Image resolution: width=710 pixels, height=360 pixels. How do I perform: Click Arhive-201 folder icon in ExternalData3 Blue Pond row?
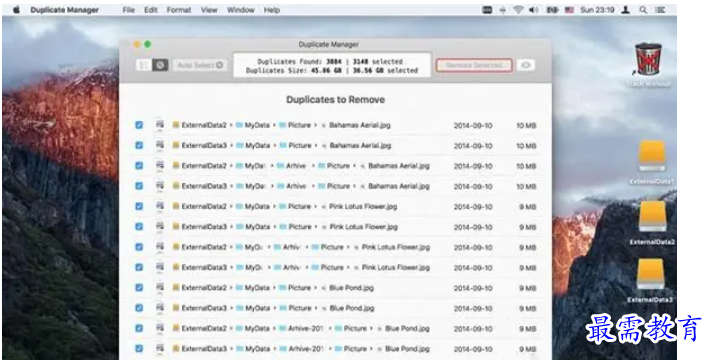point(283,349)
